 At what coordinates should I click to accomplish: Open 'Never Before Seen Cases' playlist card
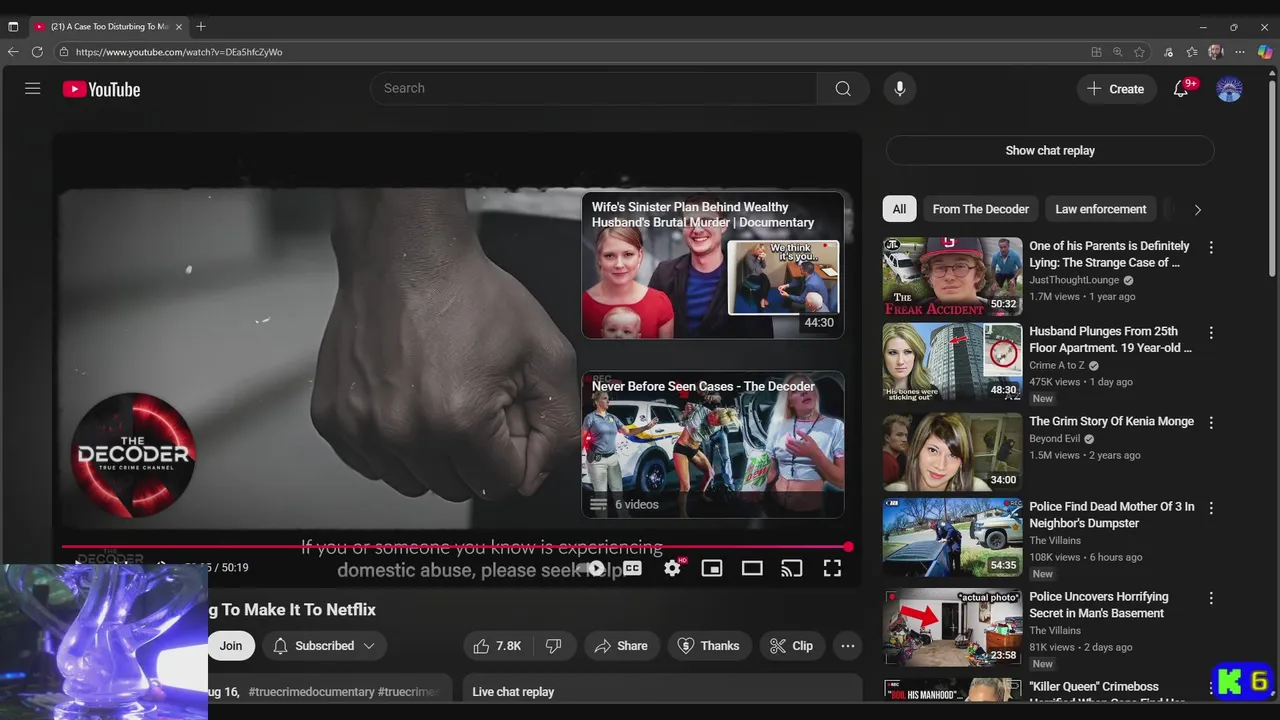713,444
